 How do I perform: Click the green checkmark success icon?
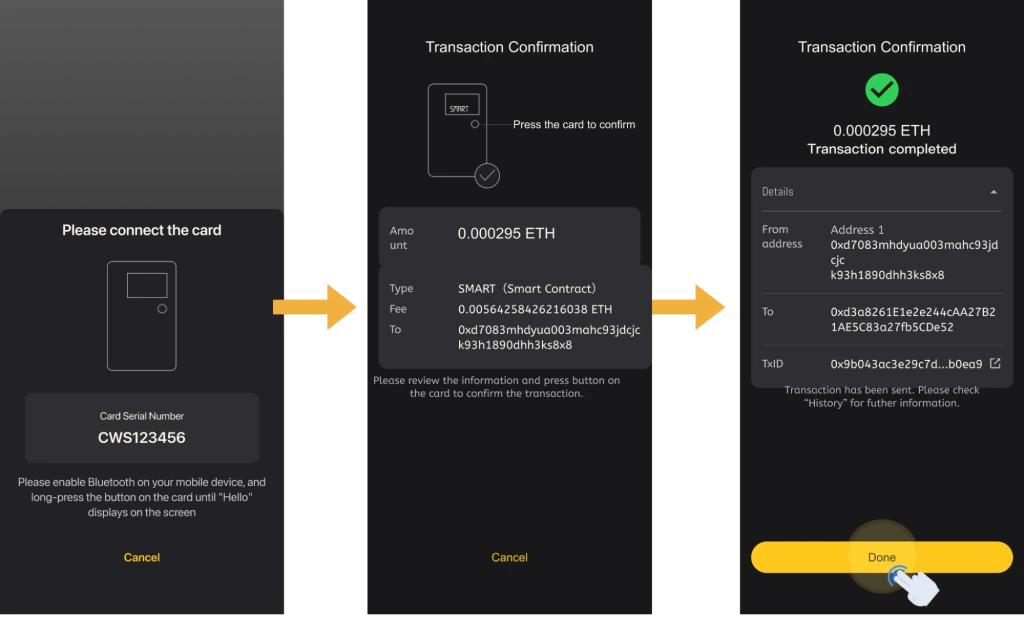[x=882, y=89]
